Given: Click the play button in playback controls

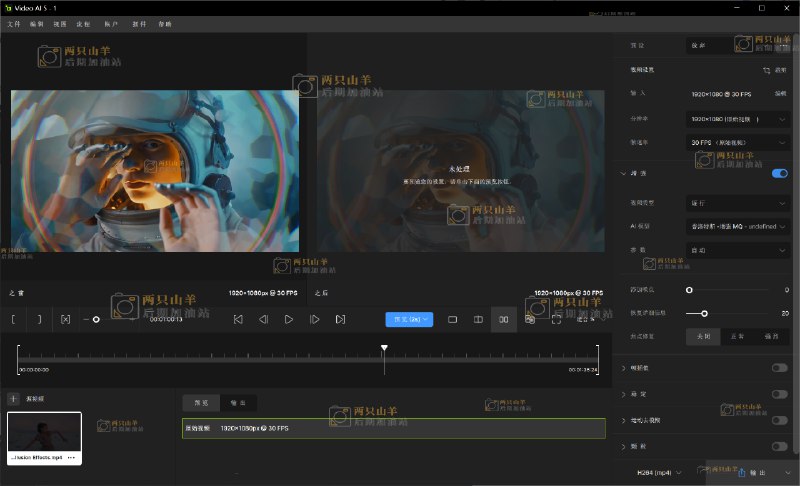Looking at the screenshot, I should coord(289,319).
